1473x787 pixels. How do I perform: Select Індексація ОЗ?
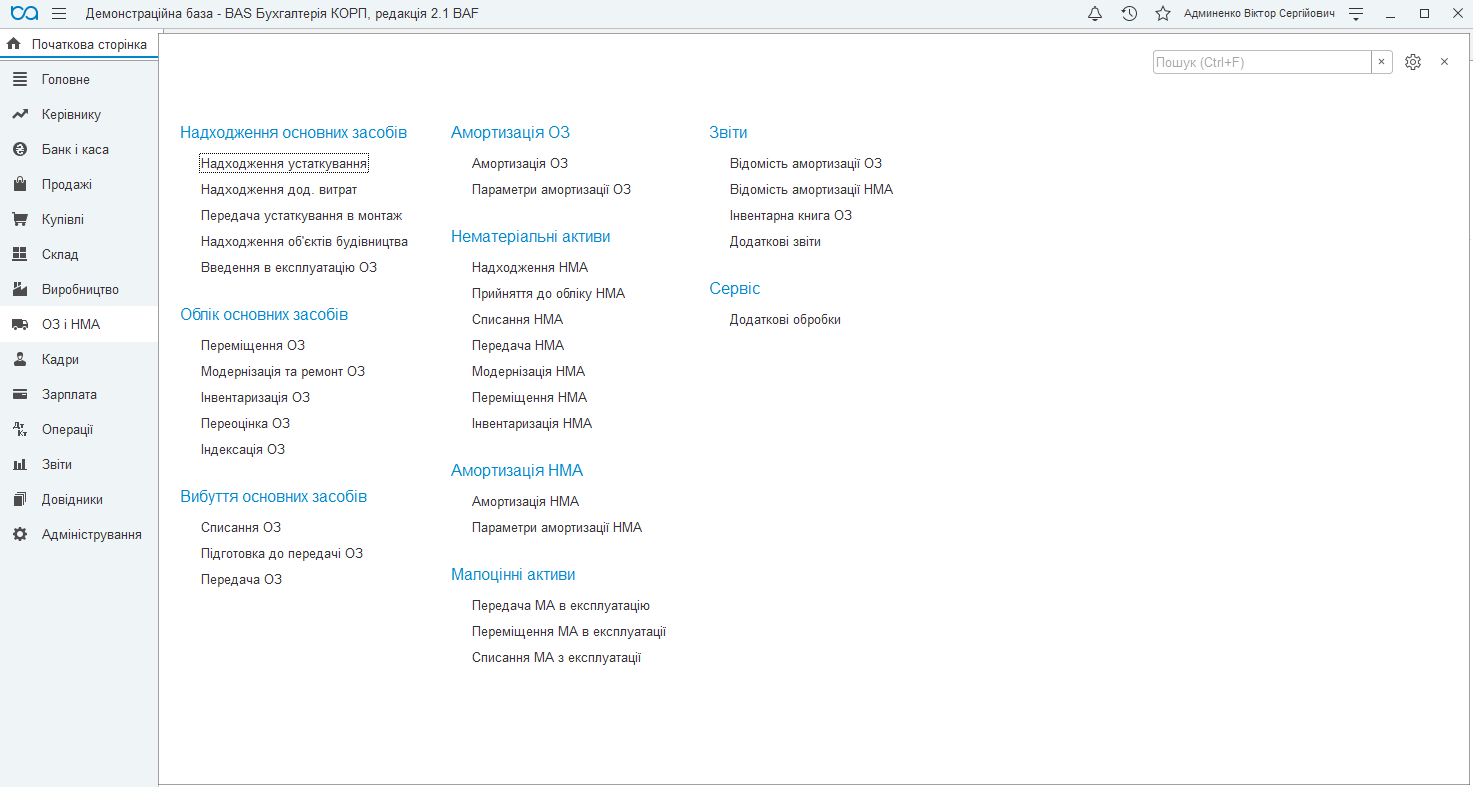click(243, 450)
